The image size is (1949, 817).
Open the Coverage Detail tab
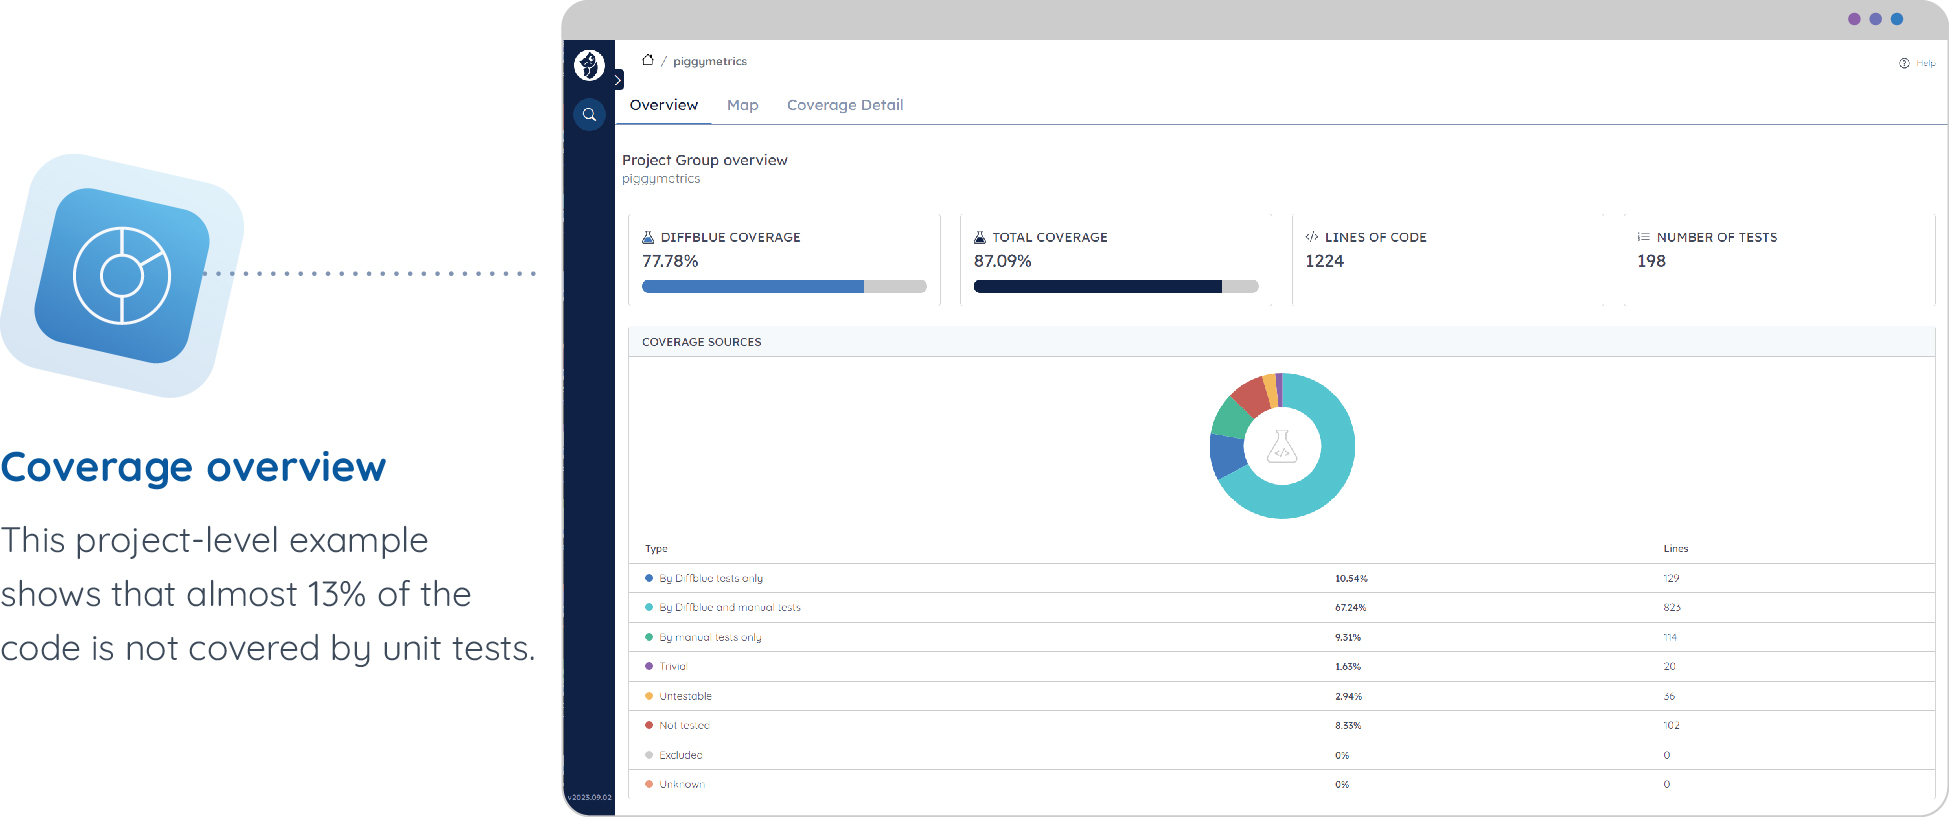844,105
